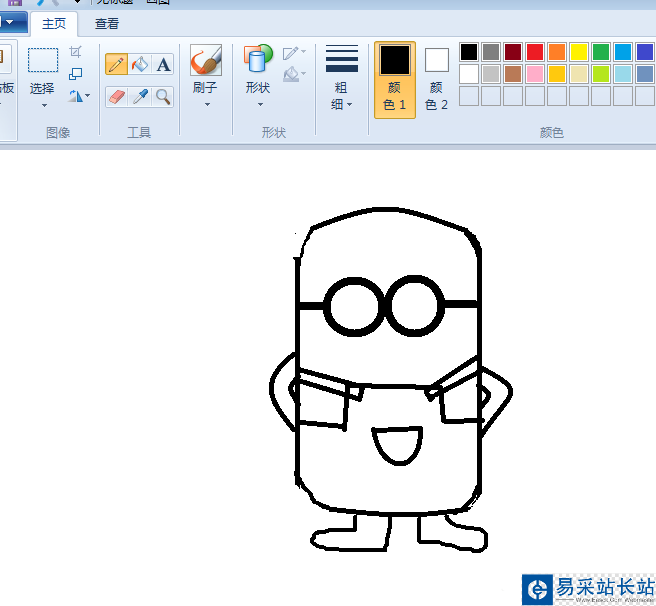Open the Rotate or flip dropdown

pyautogui.click(x=79, y=96)
